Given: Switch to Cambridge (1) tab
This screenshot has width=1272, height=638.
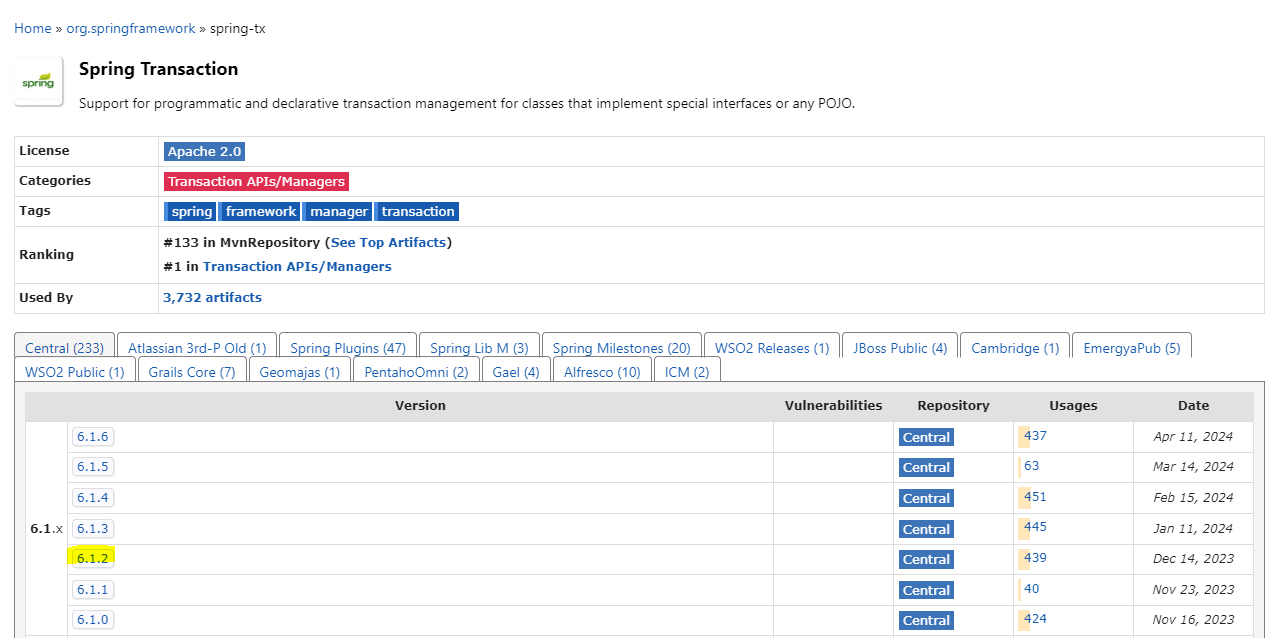Looking at the screenshot, I should (1015, 348).
